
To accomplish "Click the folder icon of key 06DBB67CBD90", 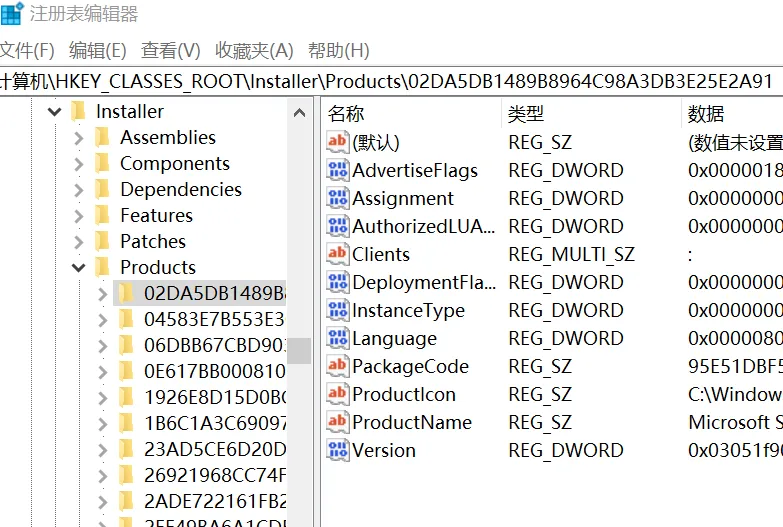I will 126,345.
